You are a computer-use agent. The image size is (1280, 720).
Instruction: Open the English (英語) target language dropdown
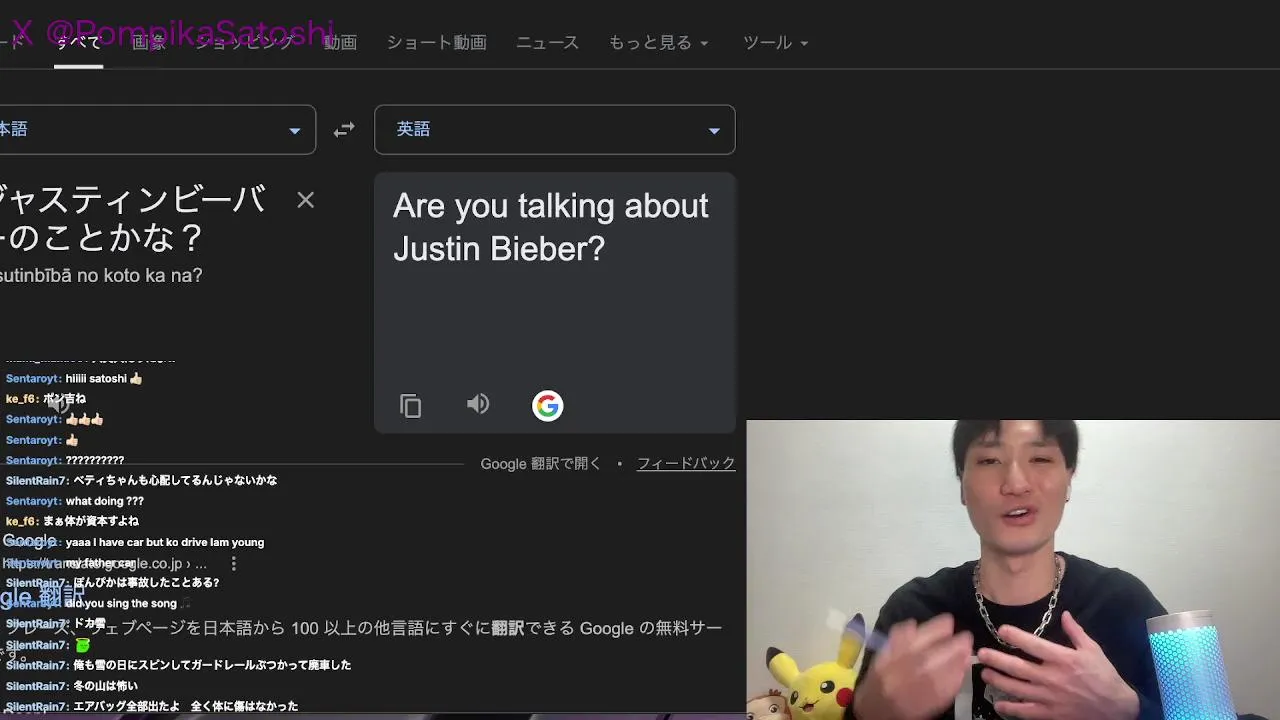point(555,130)
